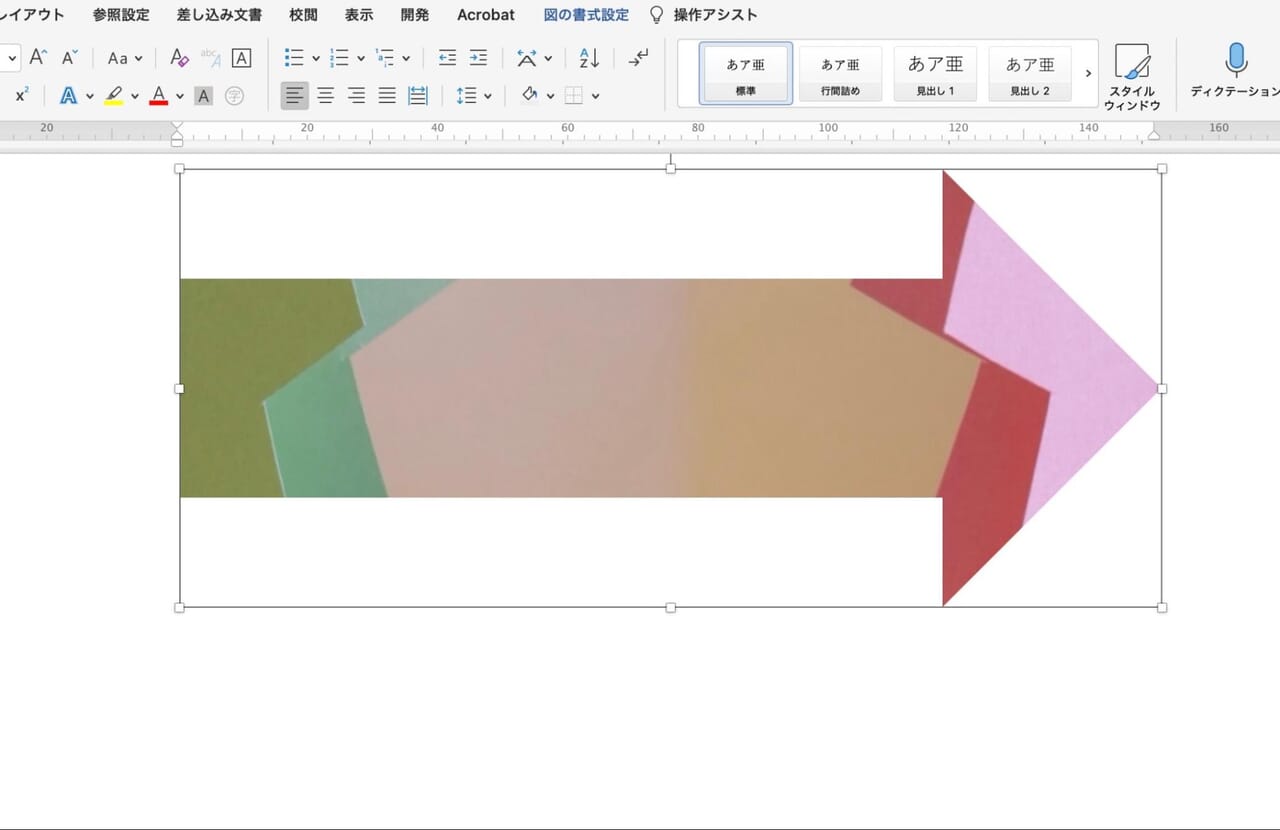Clear all formatting with eraser icon

[179, 58]
